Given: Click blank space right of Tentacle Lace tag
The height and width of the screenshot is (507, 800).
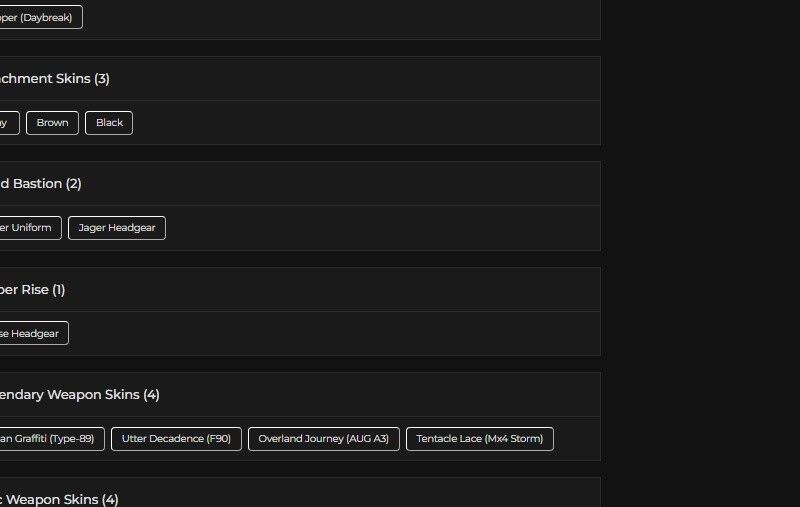Looking at the screenshot, I should pos(576,439).
